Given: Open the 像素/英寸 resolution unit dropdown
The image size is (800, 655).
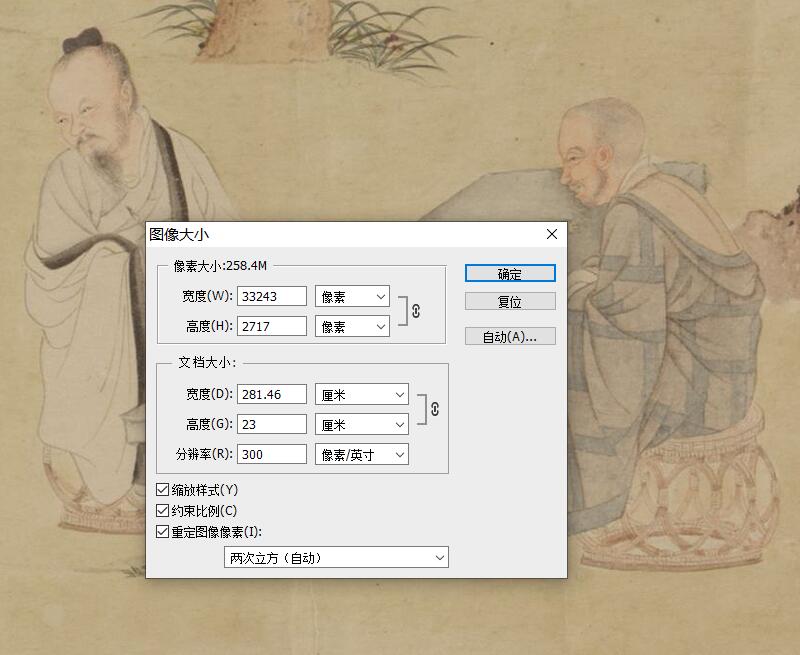Looking at the screenshot, I should pos(362,454).
